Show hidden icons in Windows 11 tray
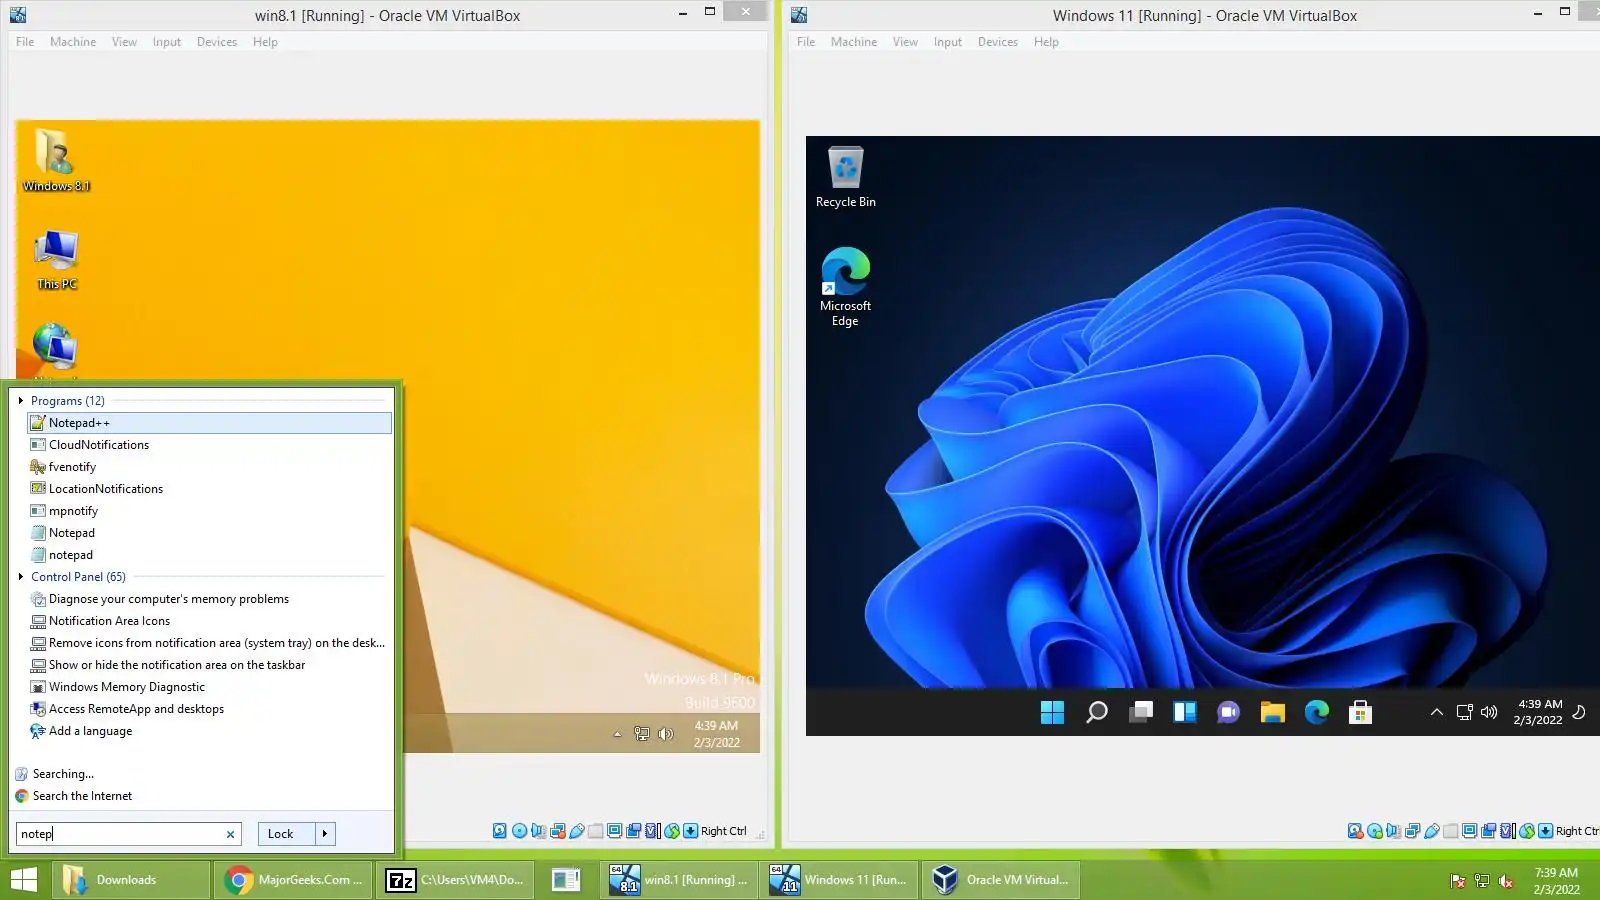 (x=1436, y=712)
